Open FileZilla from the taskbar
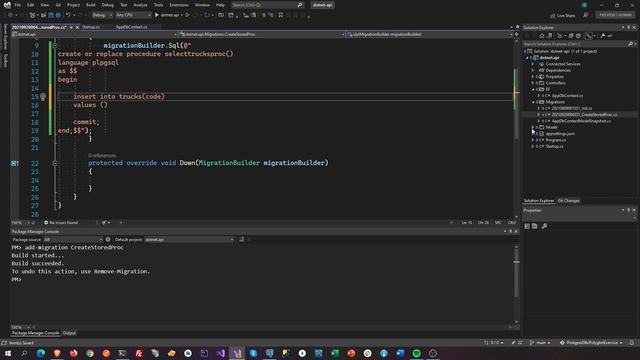 coord(139,353)
